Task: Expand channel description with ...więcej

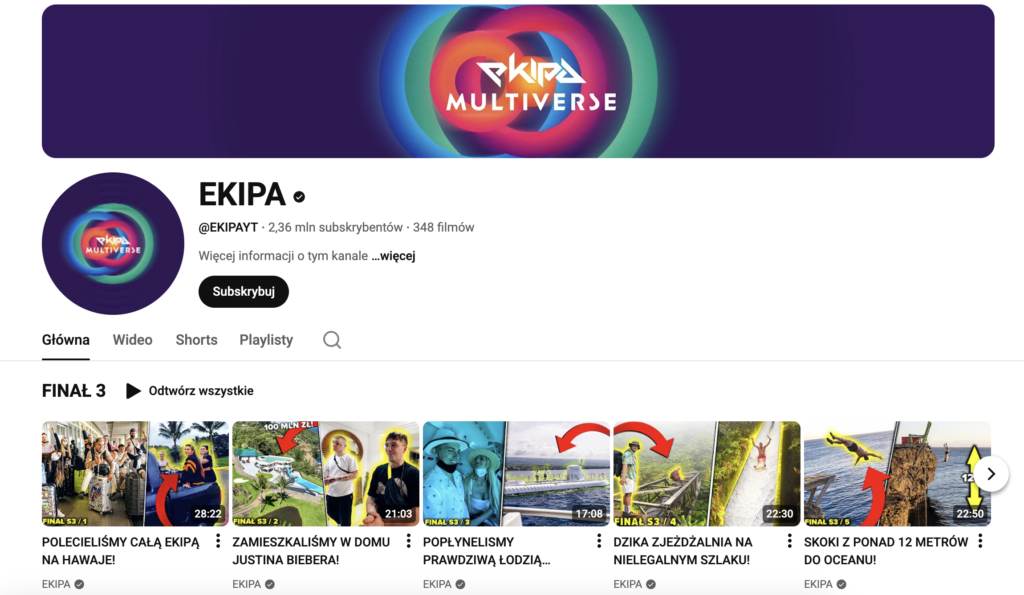Action: click(393, 256)
